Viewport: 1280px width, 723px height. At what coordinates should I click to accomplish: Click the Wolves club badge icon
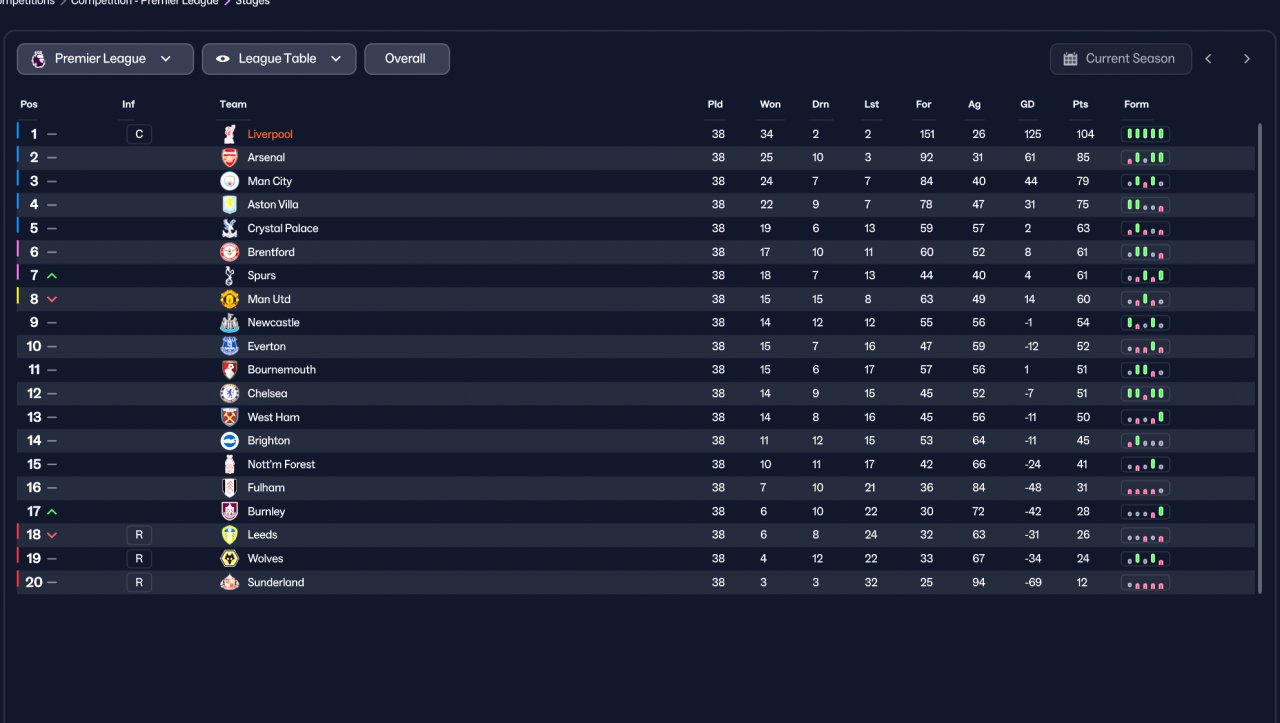[230, 558]
